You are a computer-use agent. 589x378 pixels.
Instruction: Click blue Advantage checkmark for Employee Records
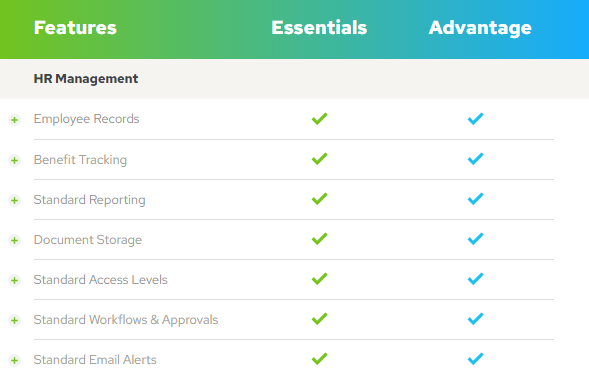click(x=476, y=119)
